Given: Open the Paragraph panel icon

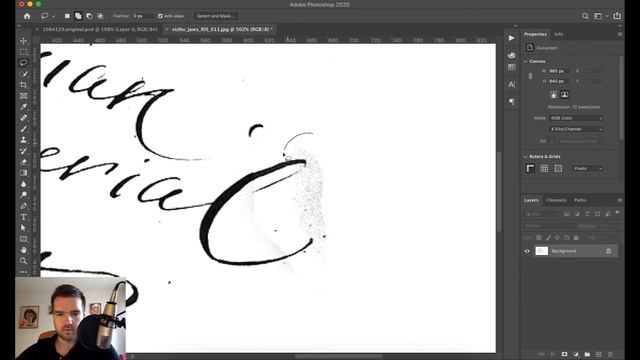Looking at the screenshot, I should coord(511,101).
